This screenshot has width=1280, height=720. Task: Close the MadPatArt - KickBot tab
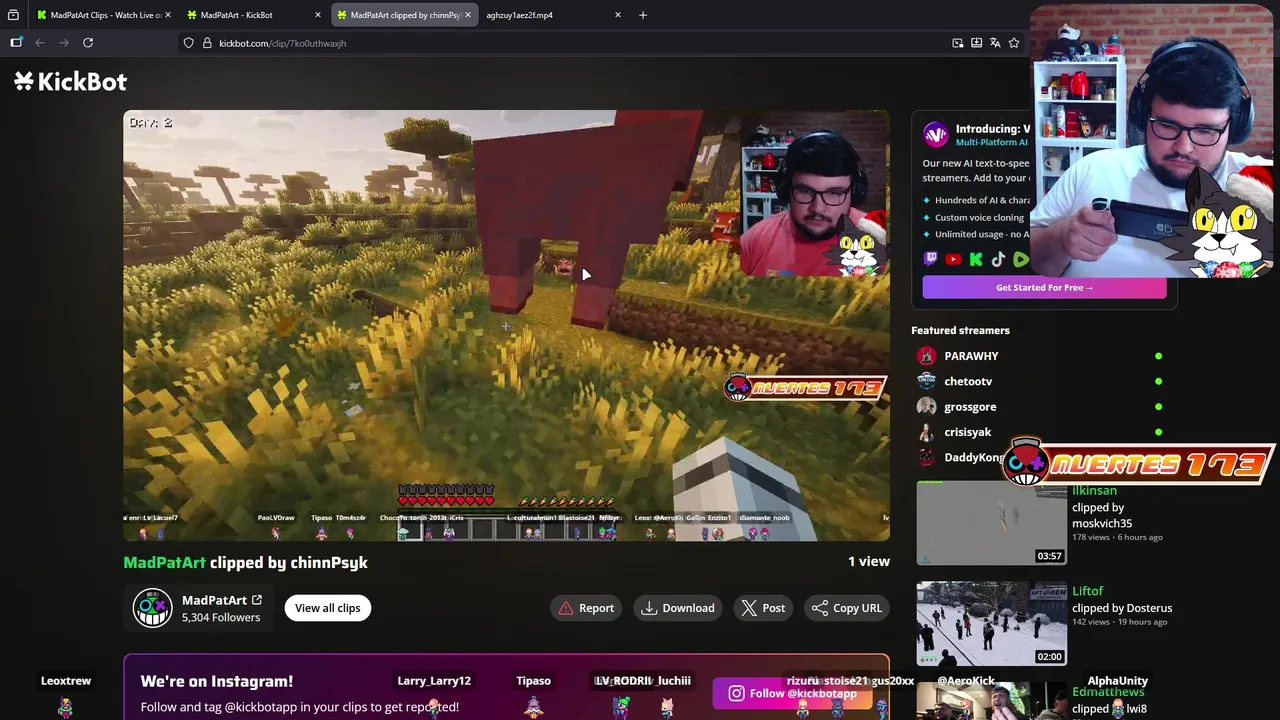click(x=318, y=15)
